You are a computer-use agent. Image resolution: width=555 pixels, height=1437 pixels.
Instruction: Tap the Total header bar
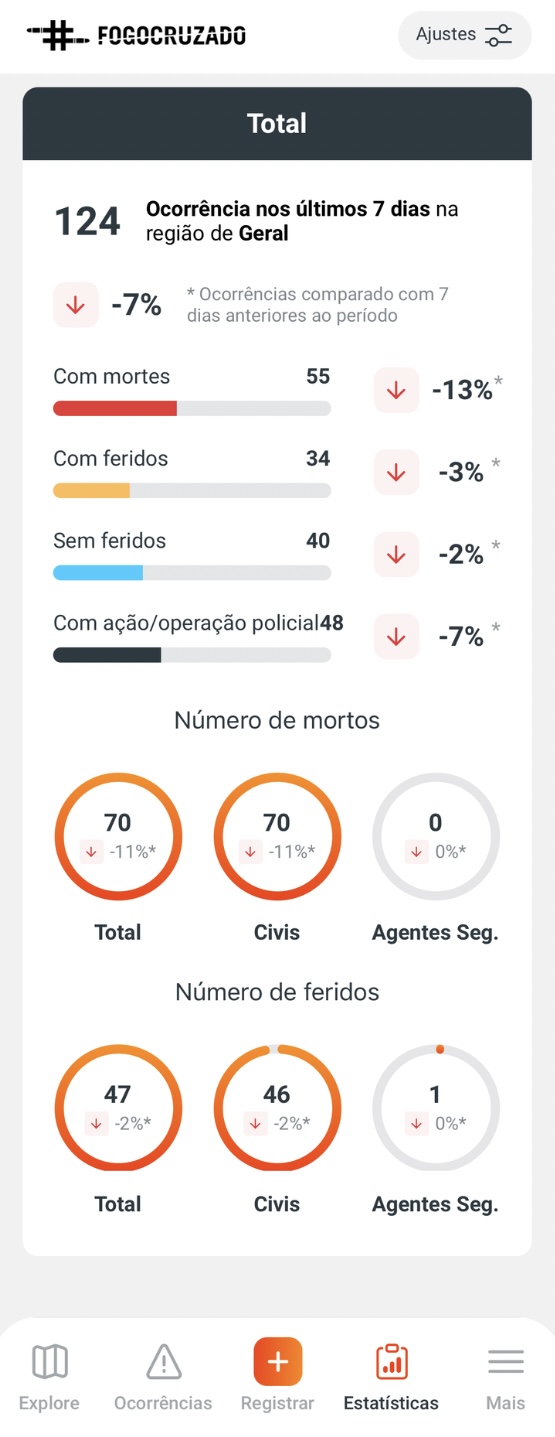(277, 124)
